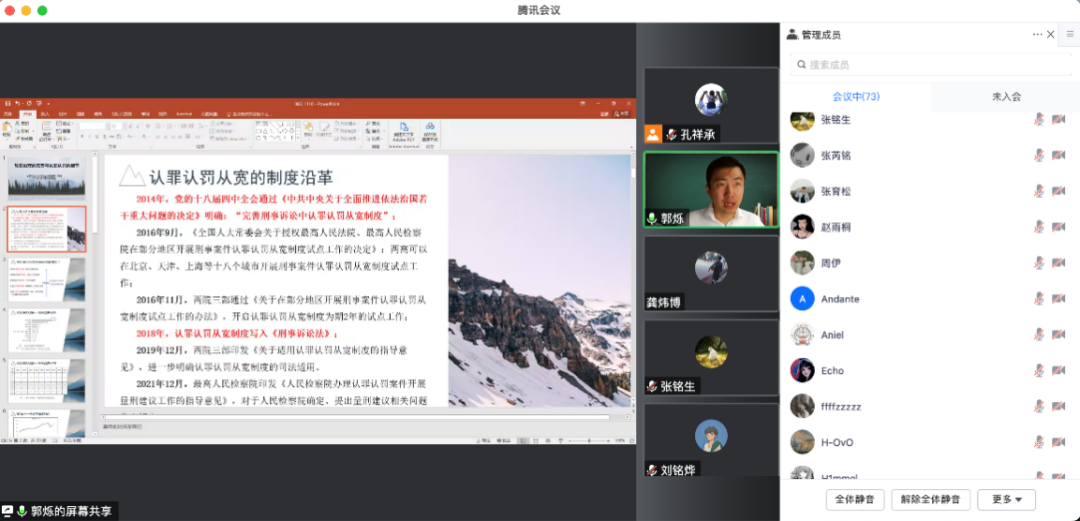Switch to the 会议中(73) tab
1080x521 pixels.
[x=855, y=97]
